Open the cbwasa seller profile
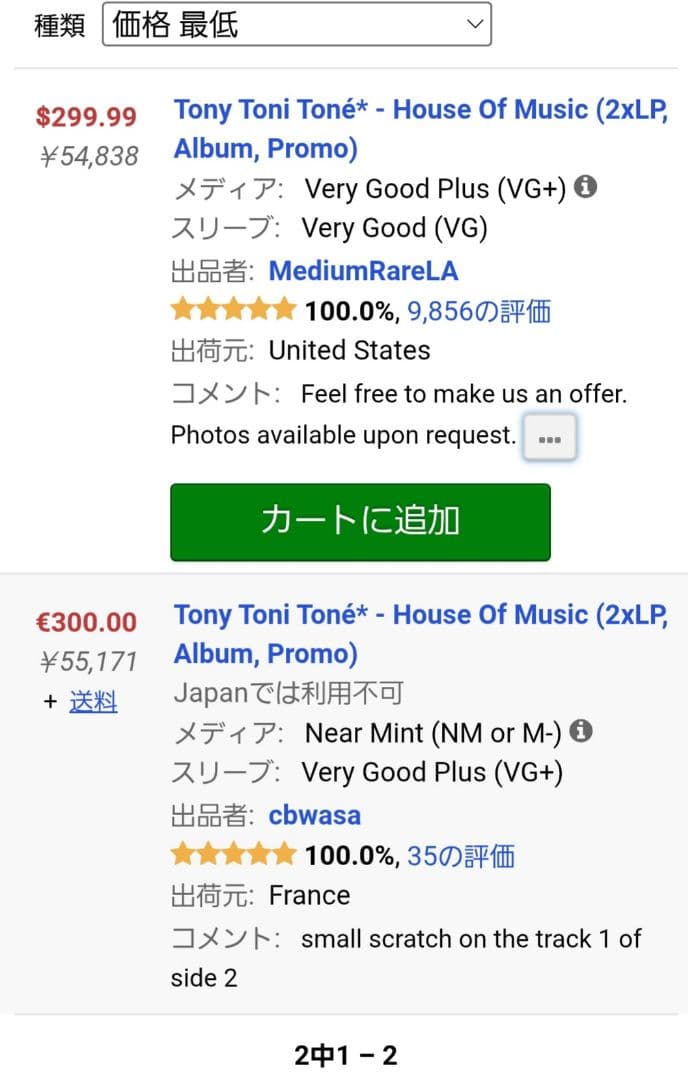Image resolution: width=688 pixels, height=1080 pixels. click(315, 814)
